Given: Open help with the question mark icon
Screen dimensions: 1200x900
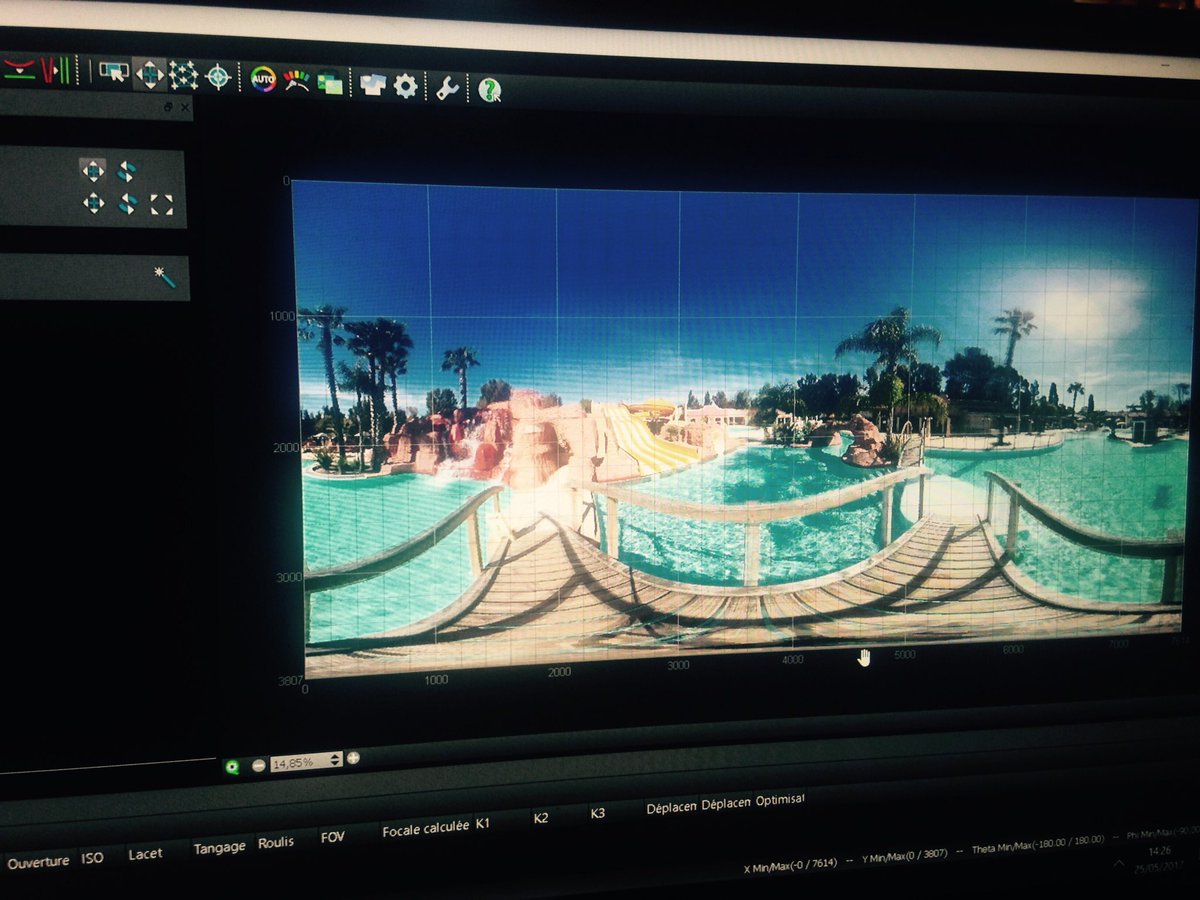Looking at the screenshot, I should click(489, 90).
